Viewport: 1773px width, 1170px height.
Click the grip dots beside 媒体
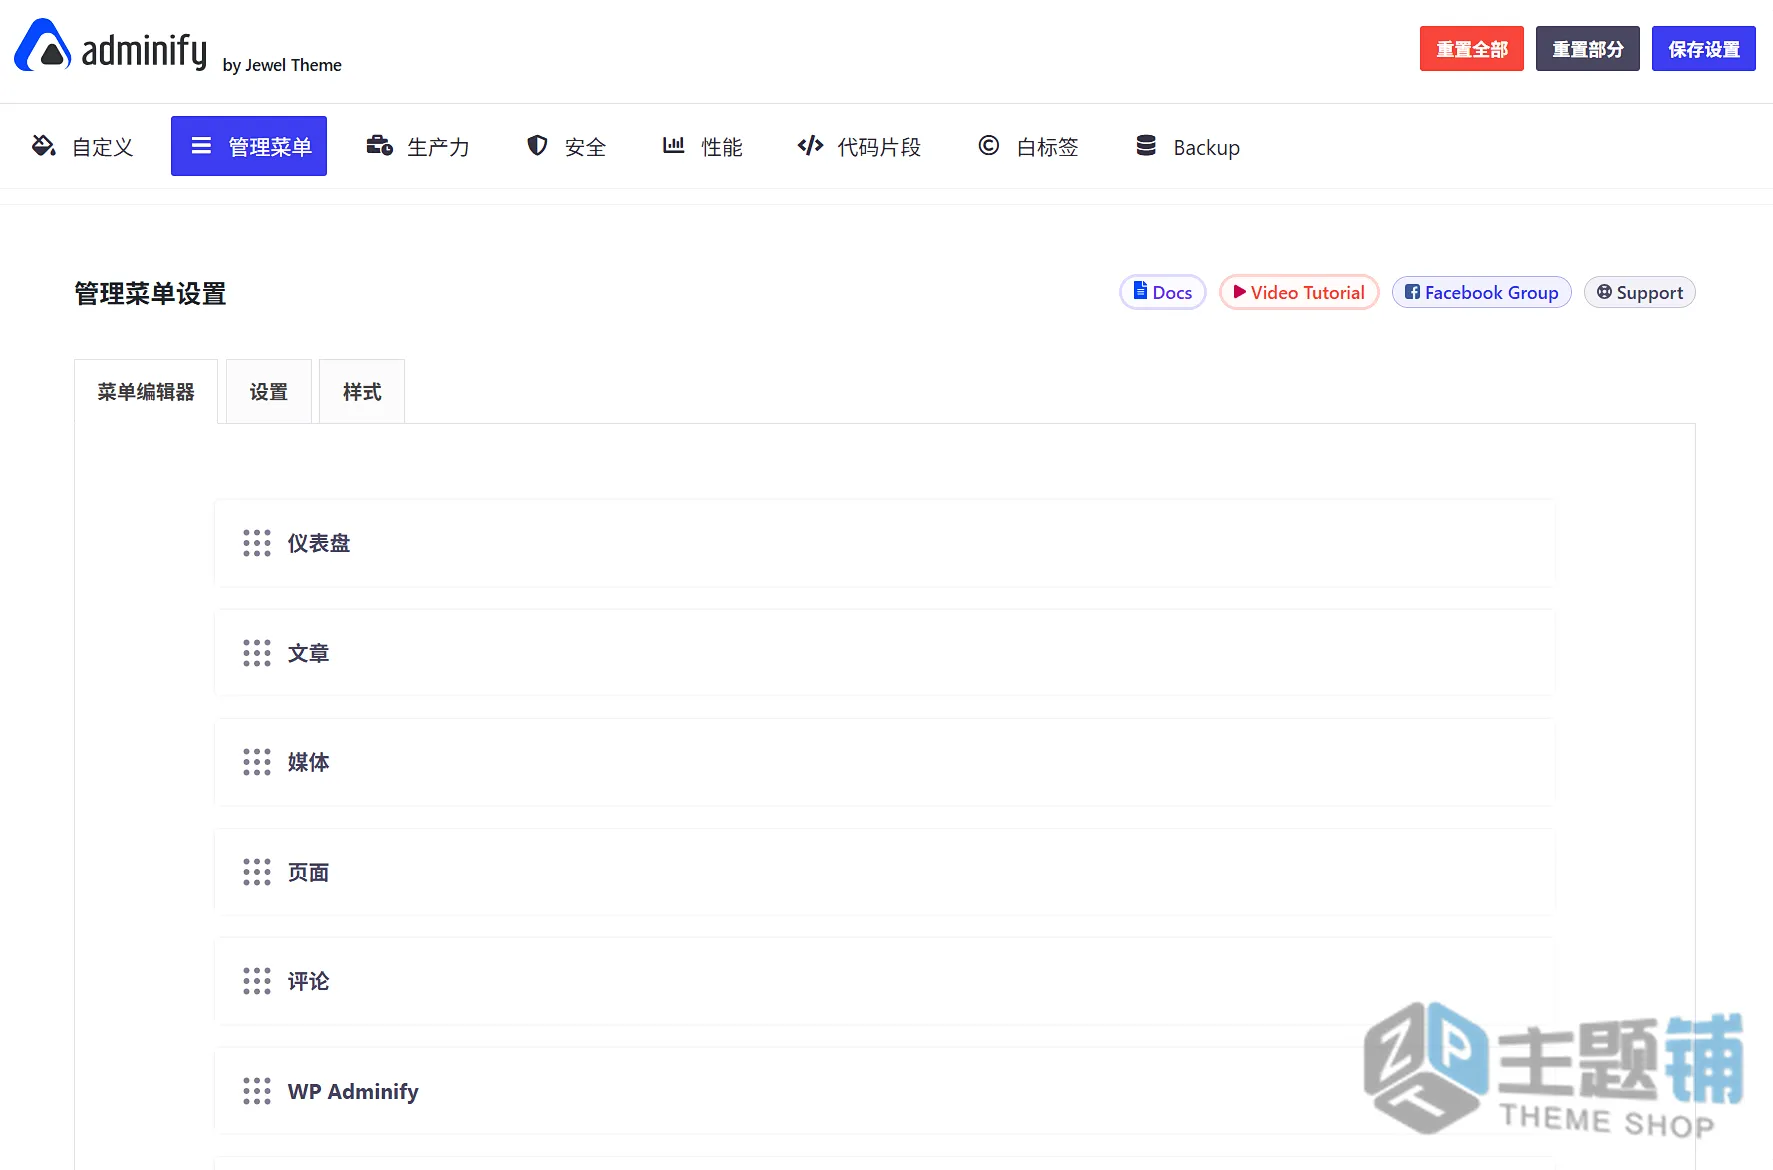(257, 762)
